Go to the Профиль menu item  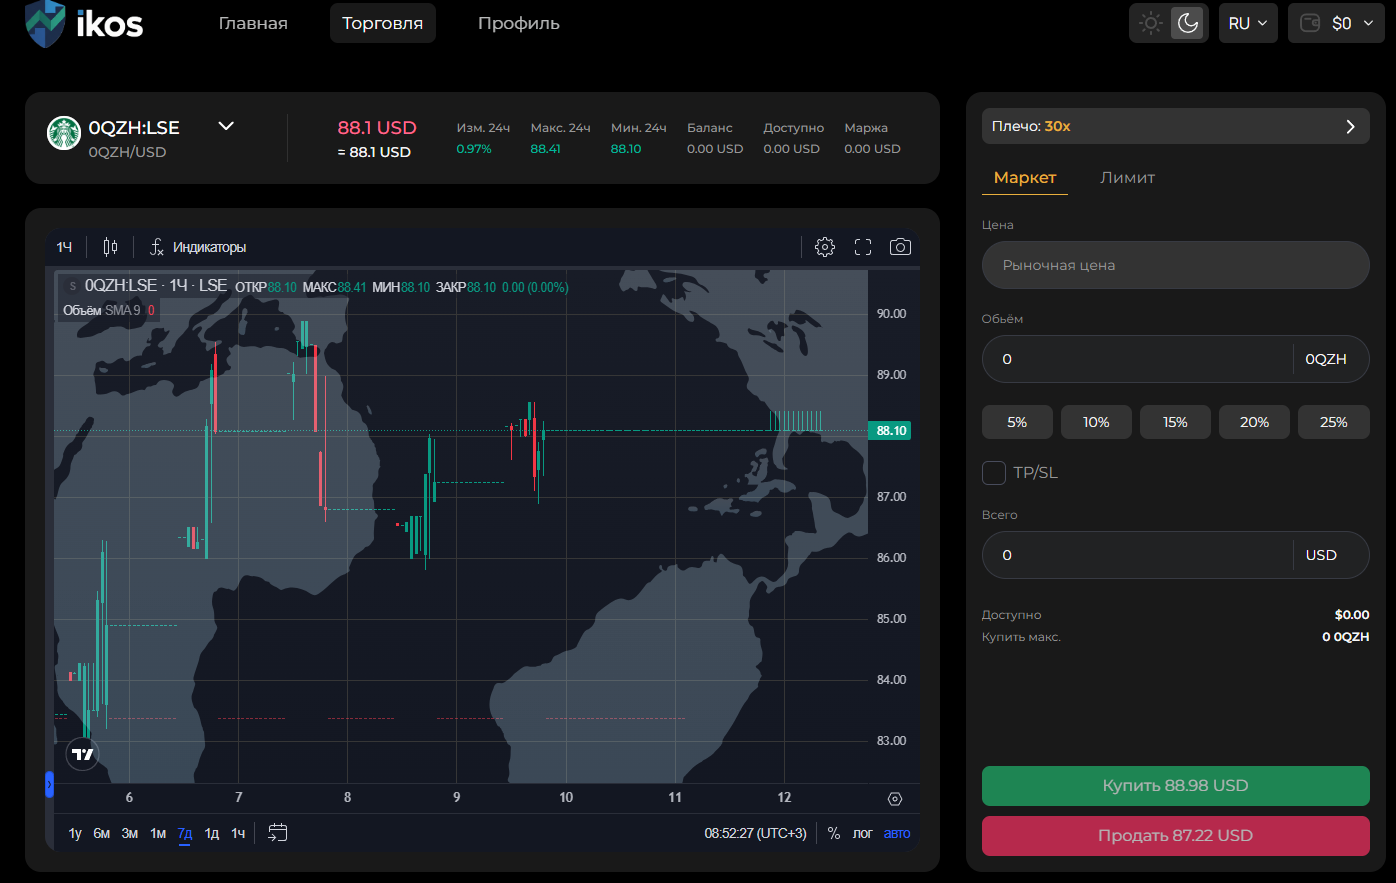(518, 23)
